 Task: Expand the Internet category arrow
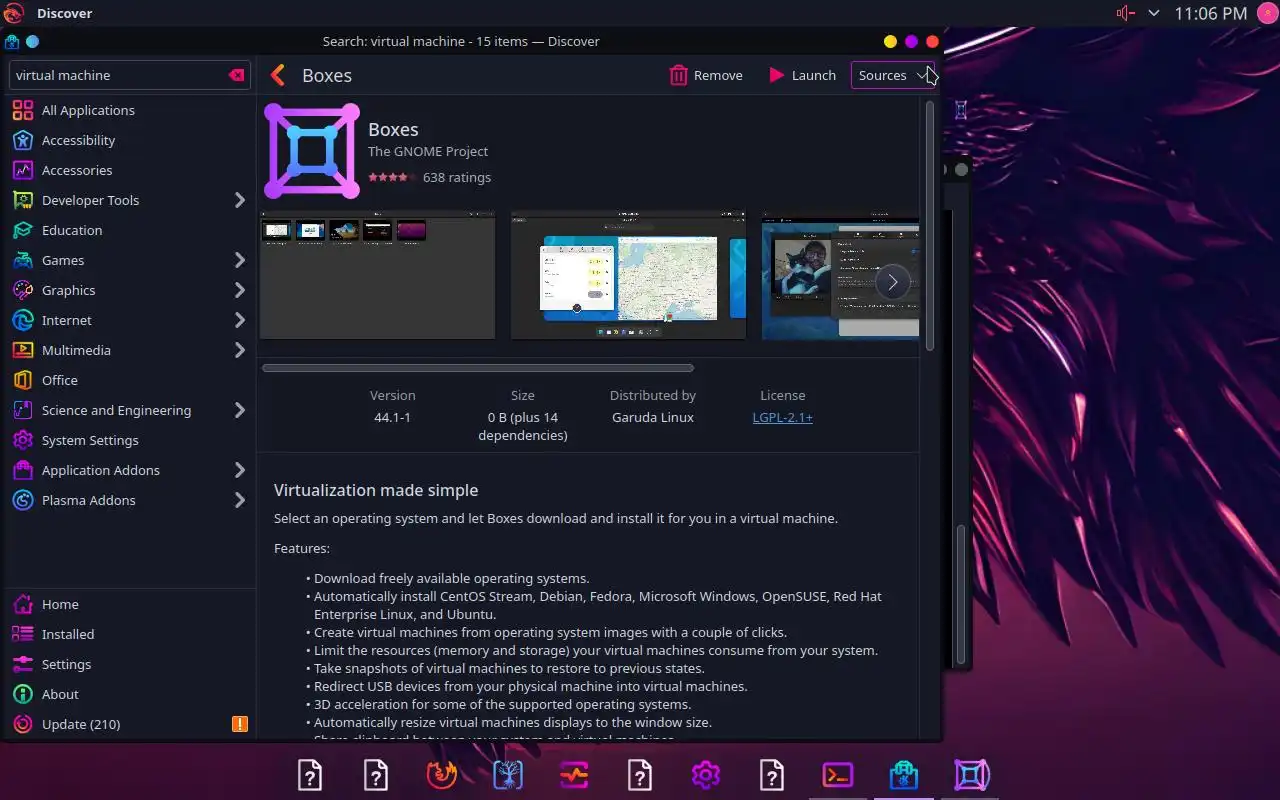click(x=239, y=320)
